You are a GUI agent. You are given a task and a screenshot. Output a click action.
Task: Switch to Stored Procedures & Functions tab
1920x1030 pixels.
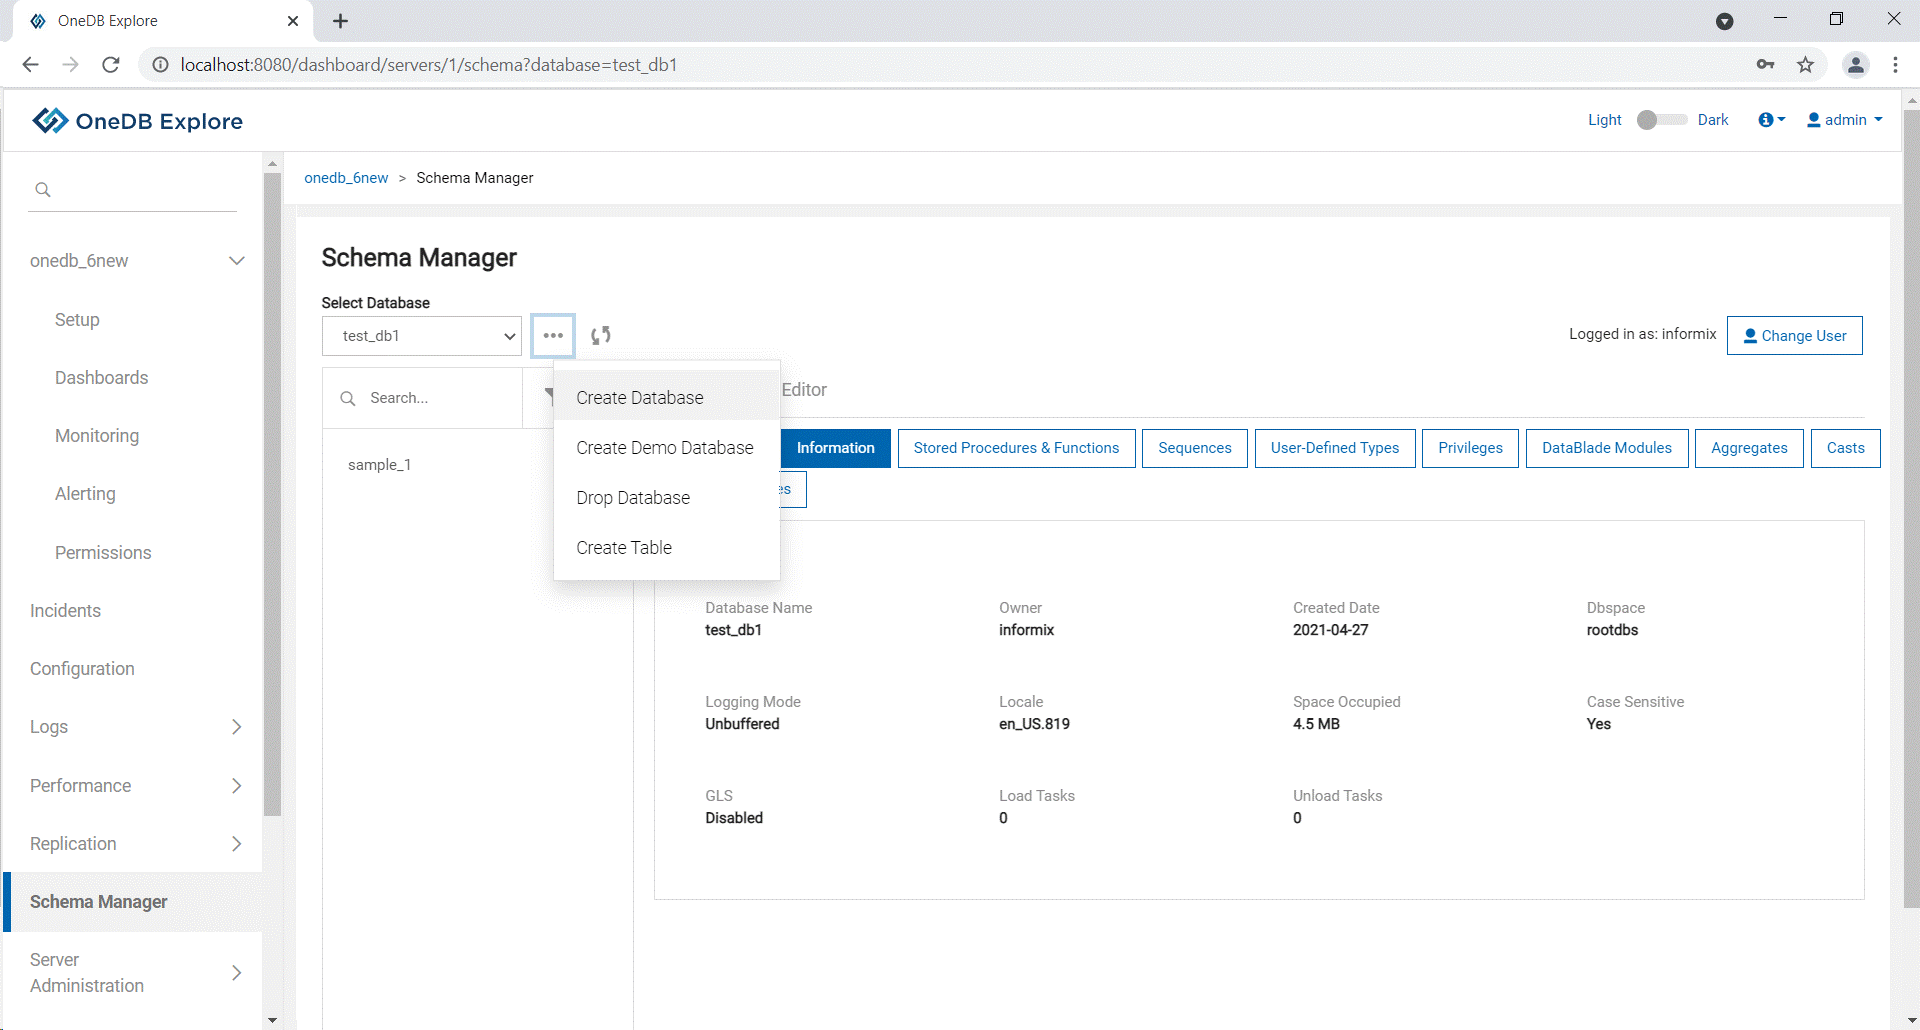(1016, 448)
